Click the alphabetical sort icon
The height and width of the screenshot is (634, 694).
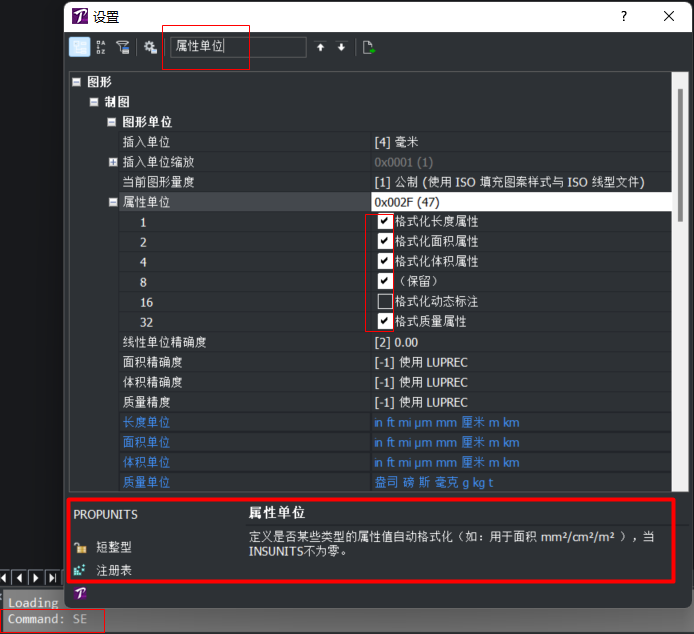pos(101,47)
